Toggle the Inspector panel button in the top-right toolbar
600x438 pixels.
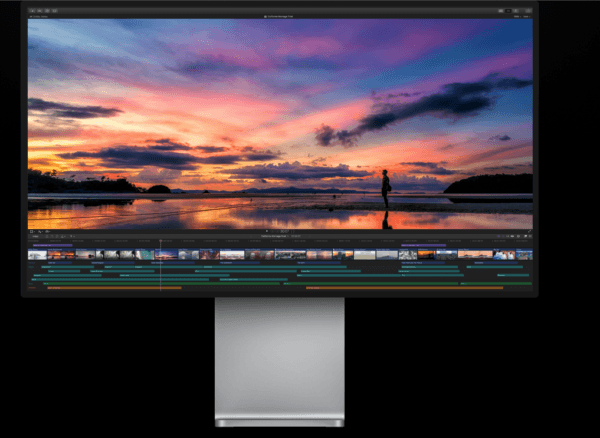(515, 11)
